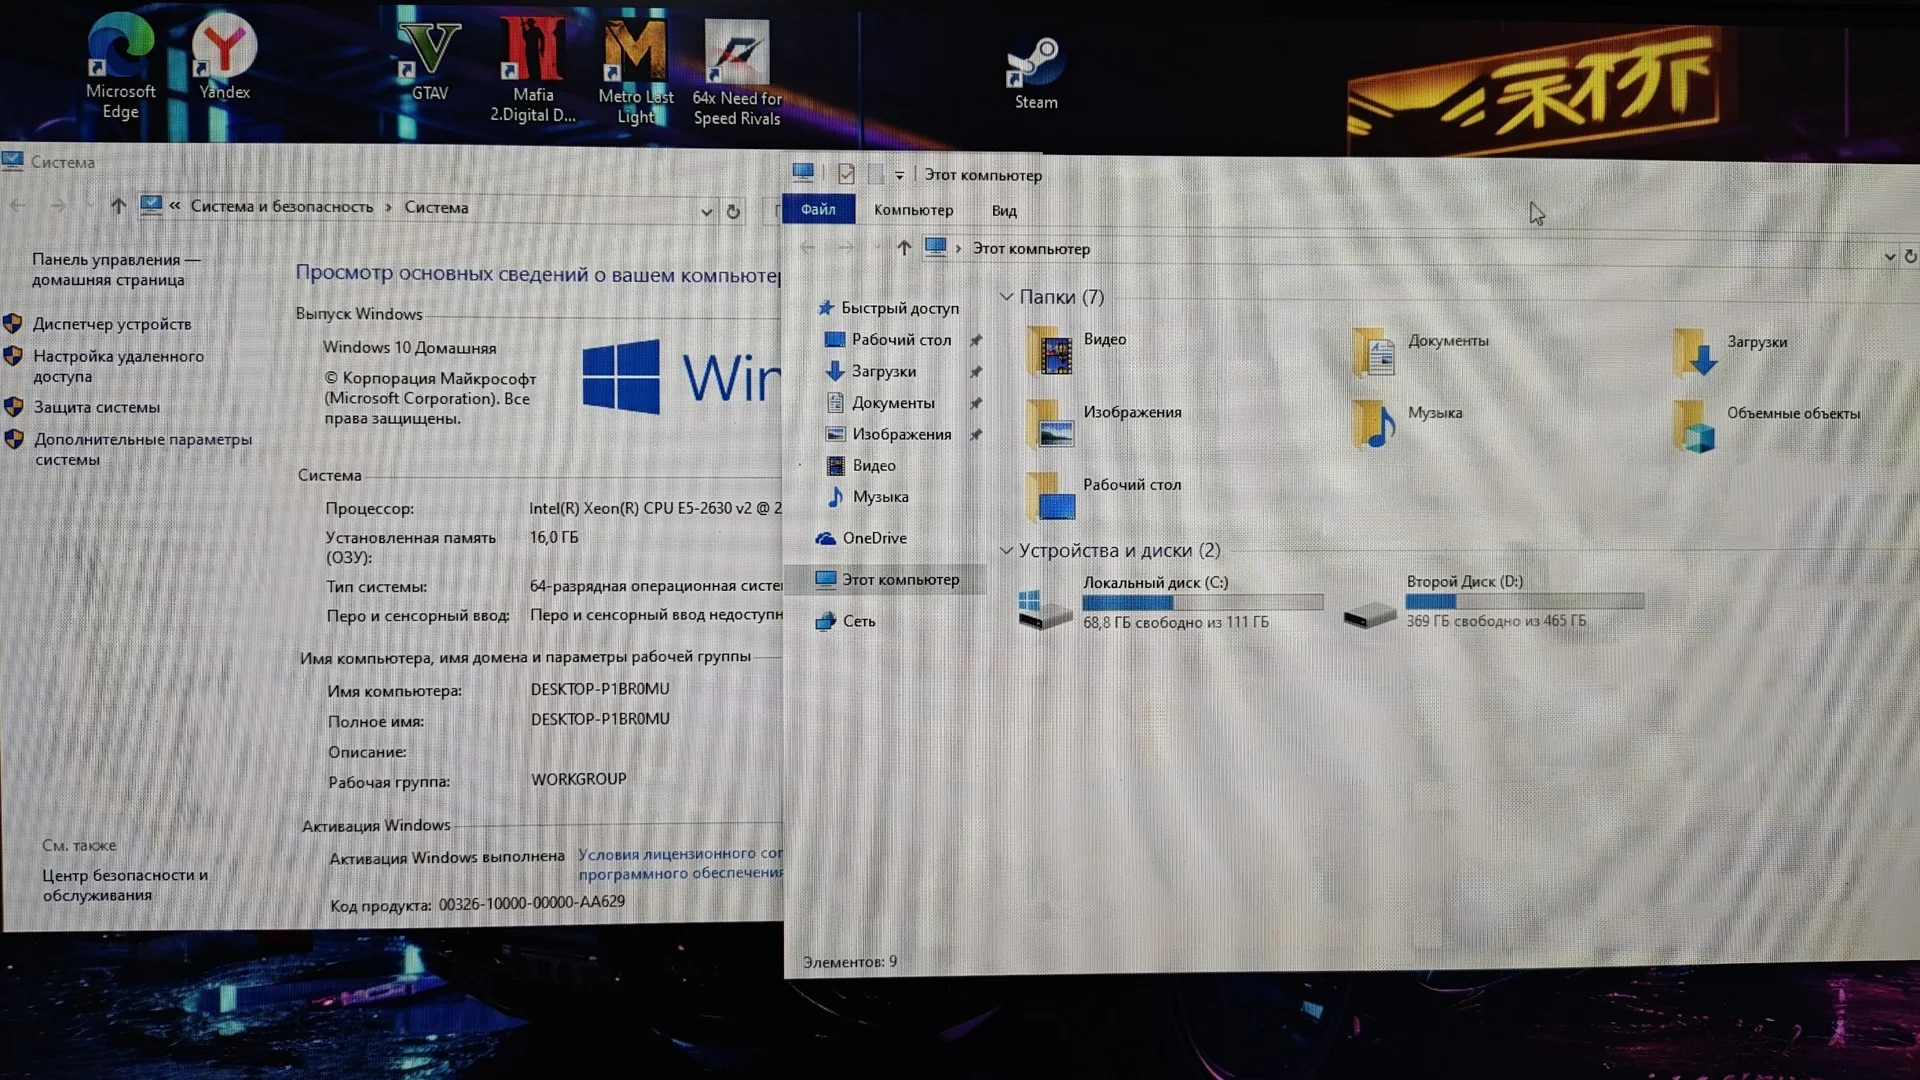Select Загрузки in Explorer sidebar
The width and height of the screenshot is (1920, 1080).
871,371
